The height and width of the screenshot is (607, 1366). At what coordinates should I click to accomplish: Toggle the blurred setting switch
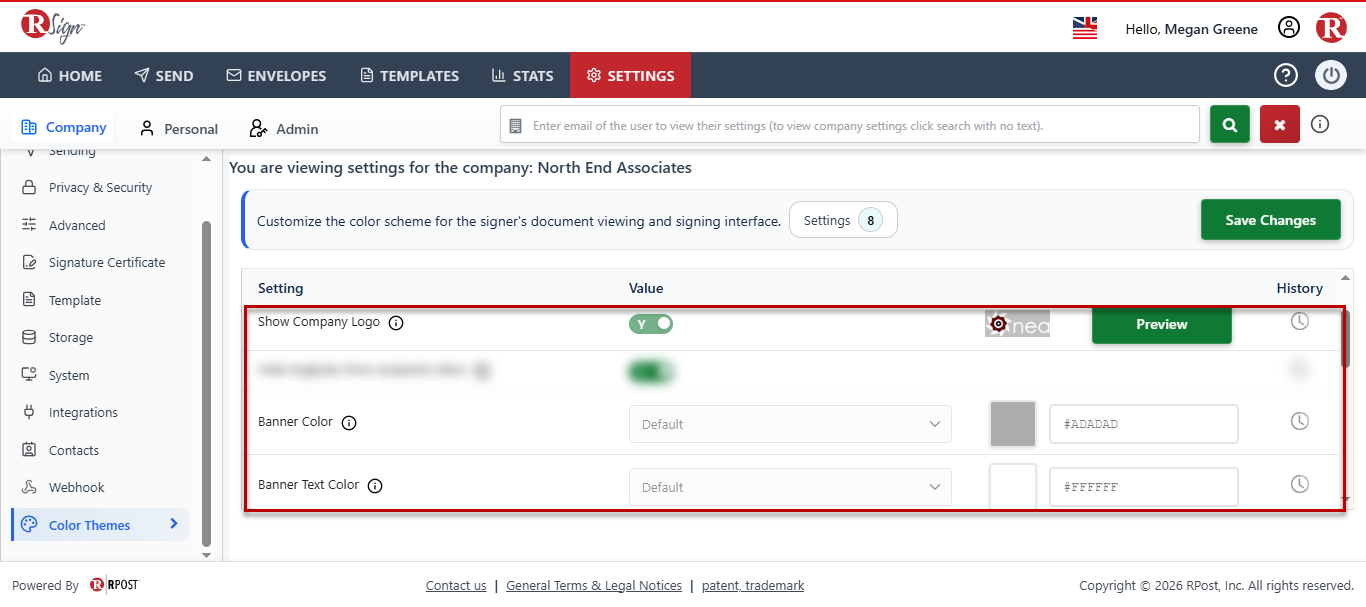[x=651, y=372]
